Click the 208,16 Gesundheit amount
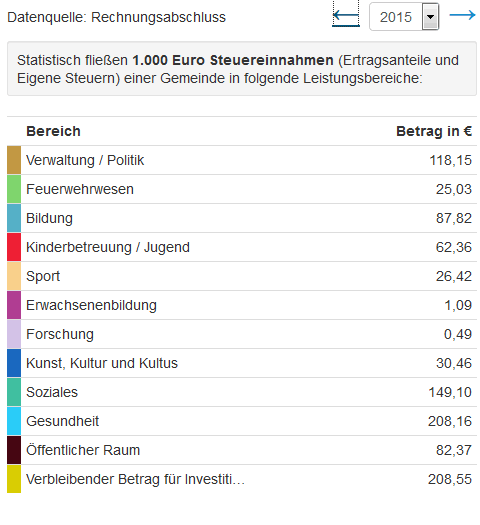Viewport: 480px width, 525px height. coord(450,421)
